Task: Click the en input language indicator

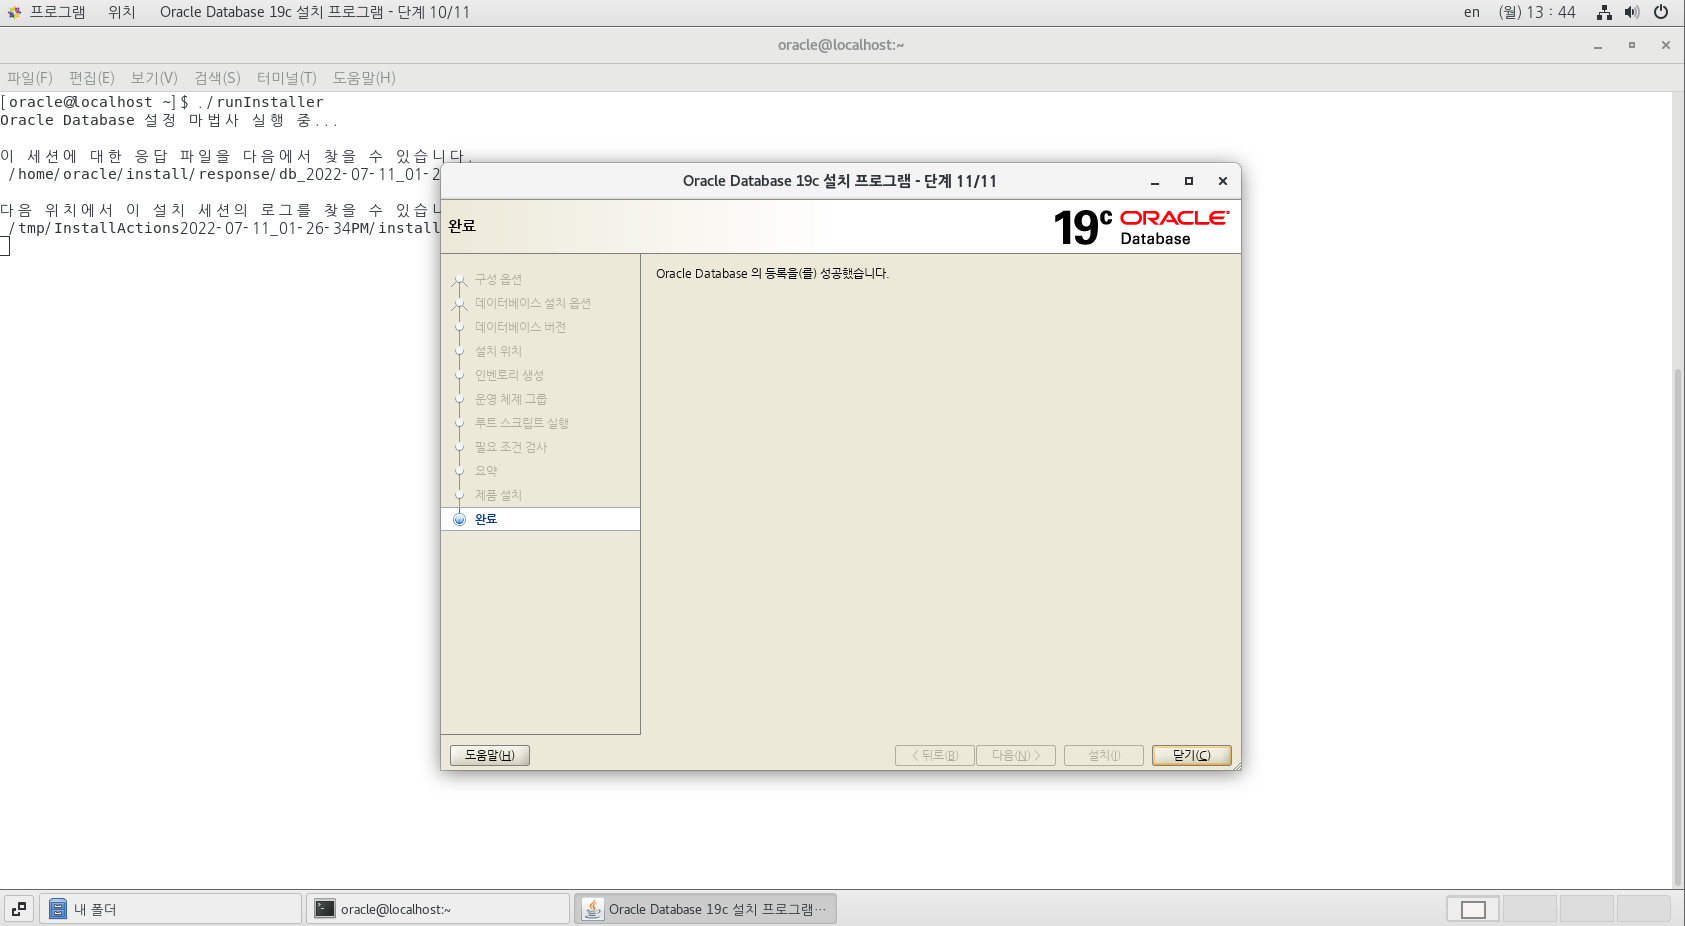Action: click(x=1472, y=12)
